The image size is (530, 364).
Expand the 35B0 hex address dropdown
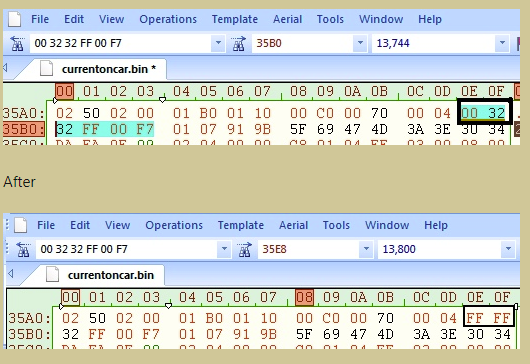coord(360,43)
